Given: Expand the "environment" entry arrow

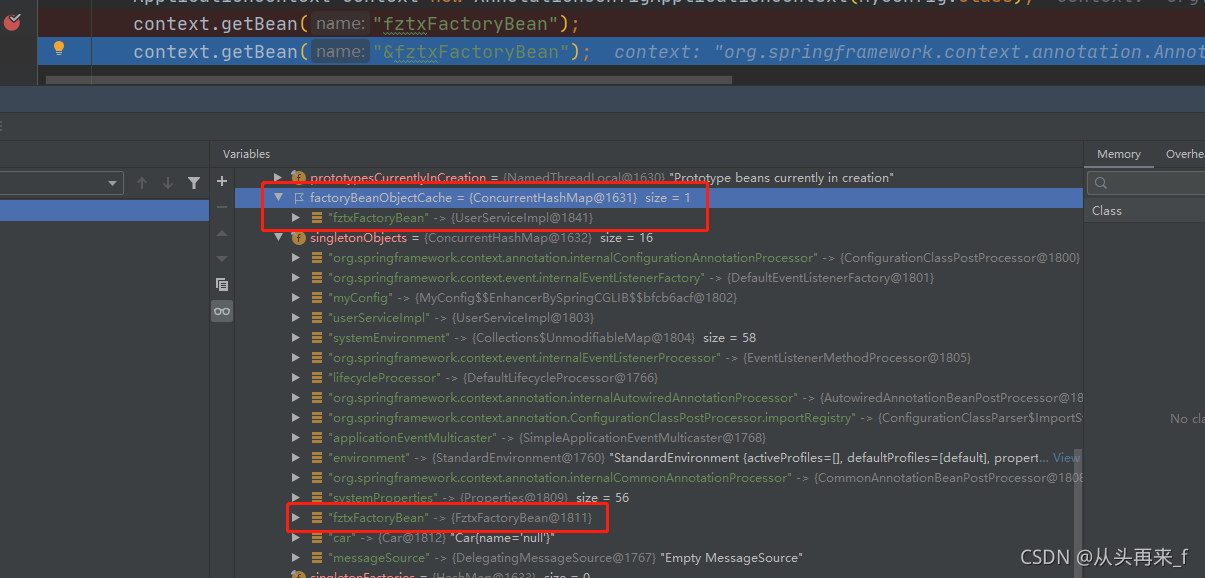Looking at the screenshot, I should (x=296, y=458).
